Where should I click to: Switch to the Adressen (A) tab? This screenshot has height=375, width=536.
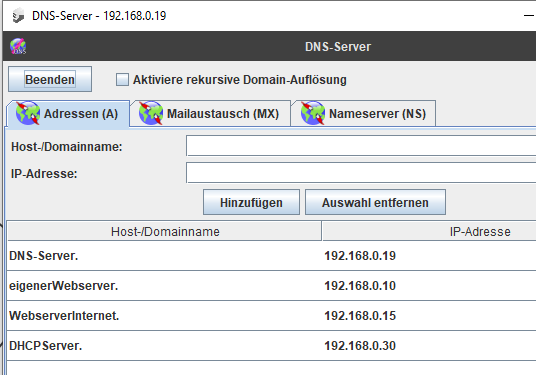pyautogui.click(x=68, y=113)
